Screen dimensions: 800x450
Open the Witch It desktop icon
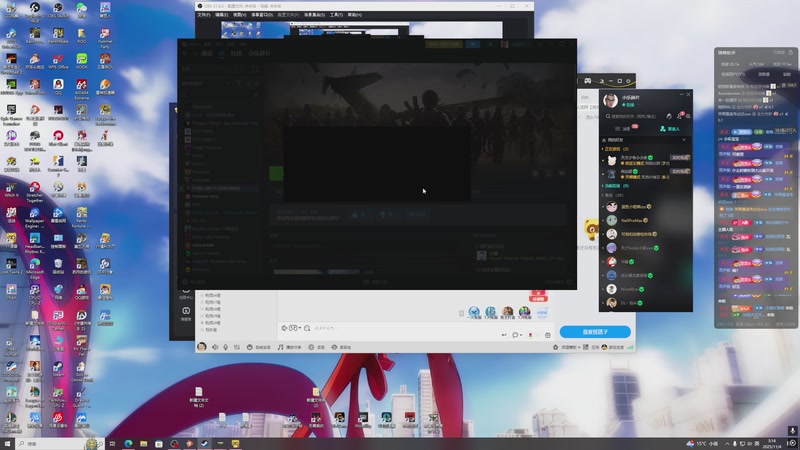point(11,190)
